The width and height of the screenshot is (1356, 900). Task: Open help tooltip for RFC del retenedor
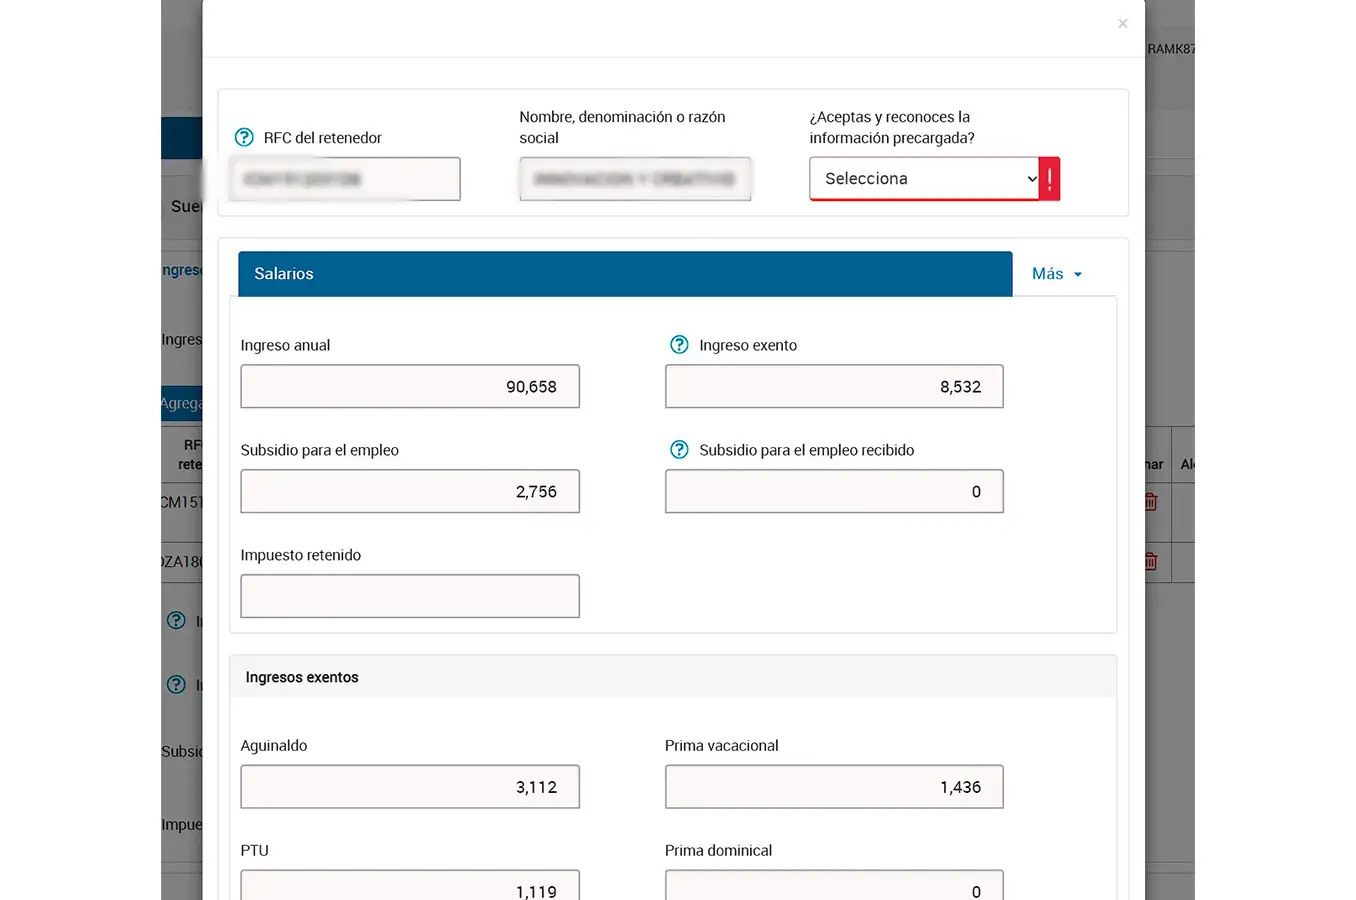pyautogui.click(x=243, y=138)
